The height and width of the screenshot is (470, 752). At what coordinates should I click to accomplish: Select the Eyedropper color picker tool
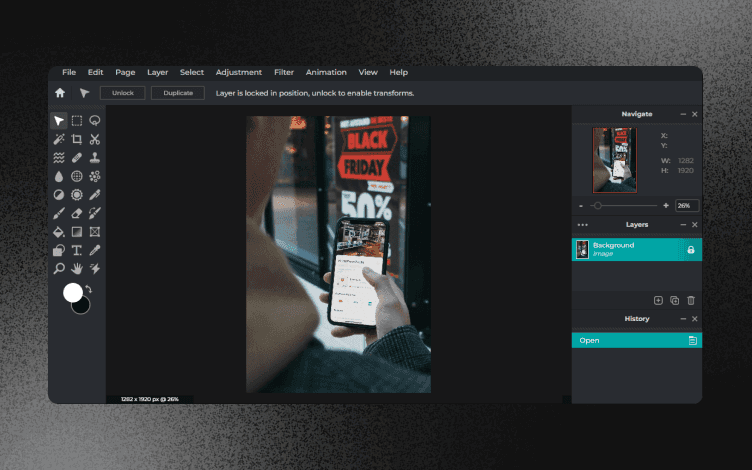95,250
